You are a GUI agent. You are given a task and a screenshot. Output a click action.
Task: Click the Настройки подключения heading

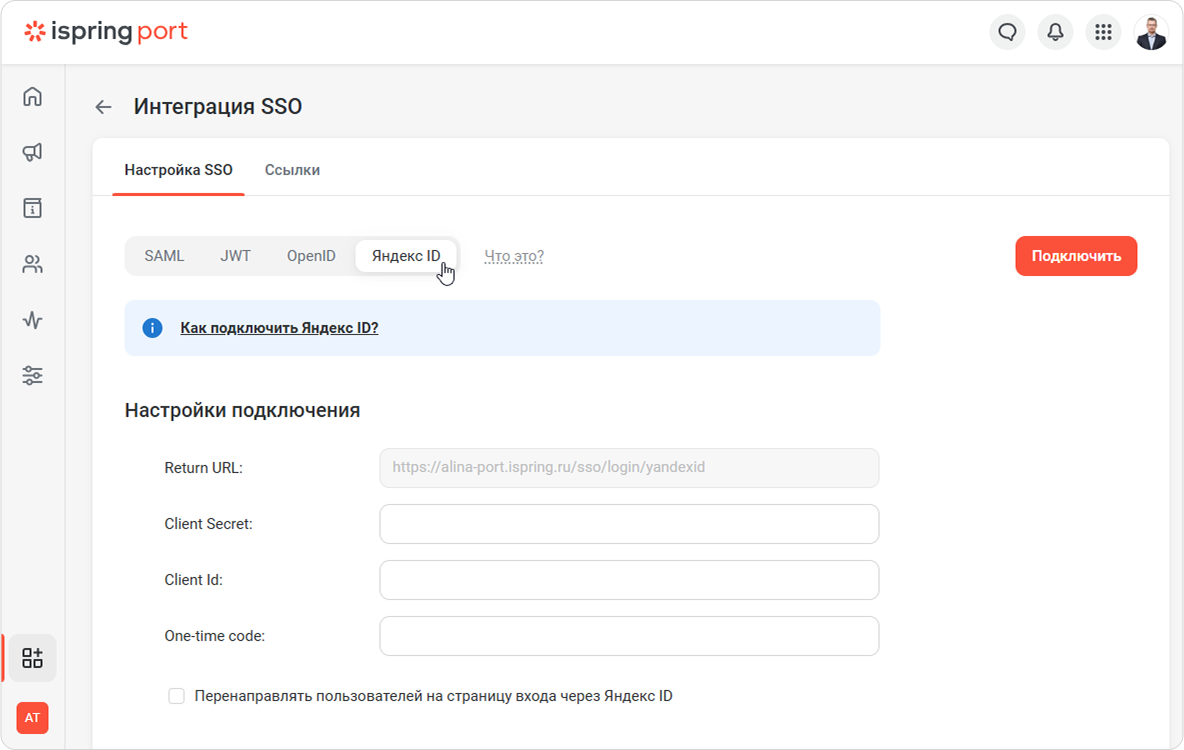pos(242,410)
